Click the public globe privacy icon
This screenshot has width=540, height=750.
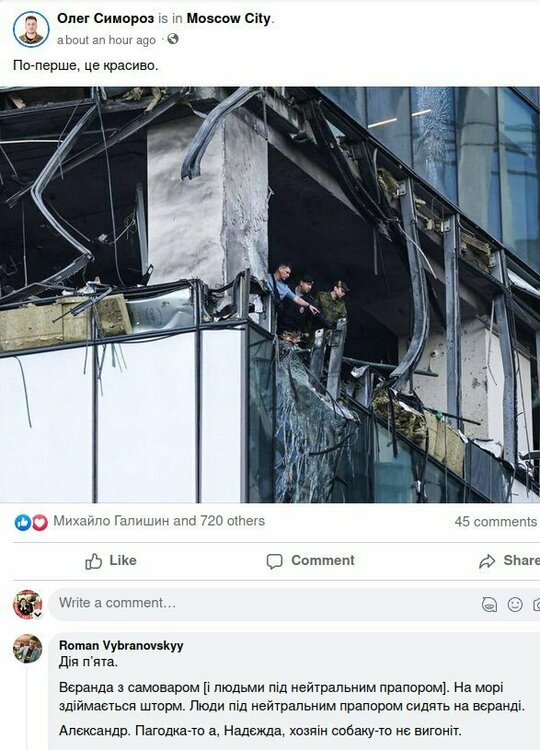click(x=173, y=39)
